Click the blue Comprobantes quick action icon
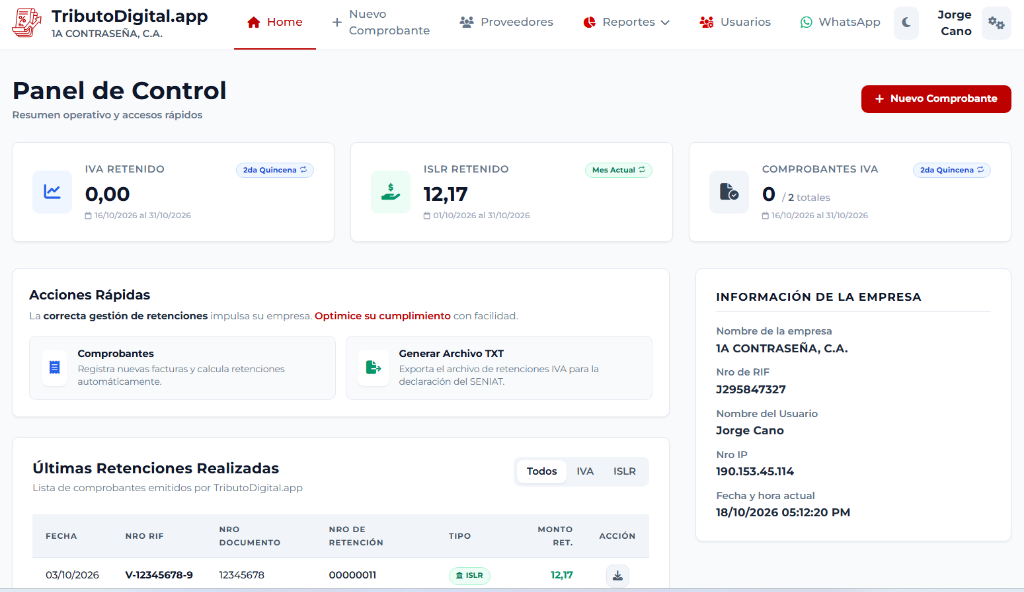The width and height of the screenshot is (1024, 592). point(55,367)
